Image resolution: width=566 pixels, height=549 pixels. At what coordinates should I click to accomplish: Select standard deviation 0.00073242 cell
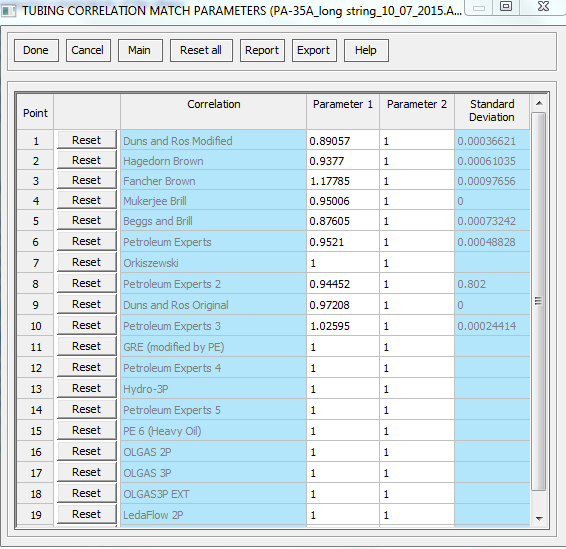[x=492, y=221]
